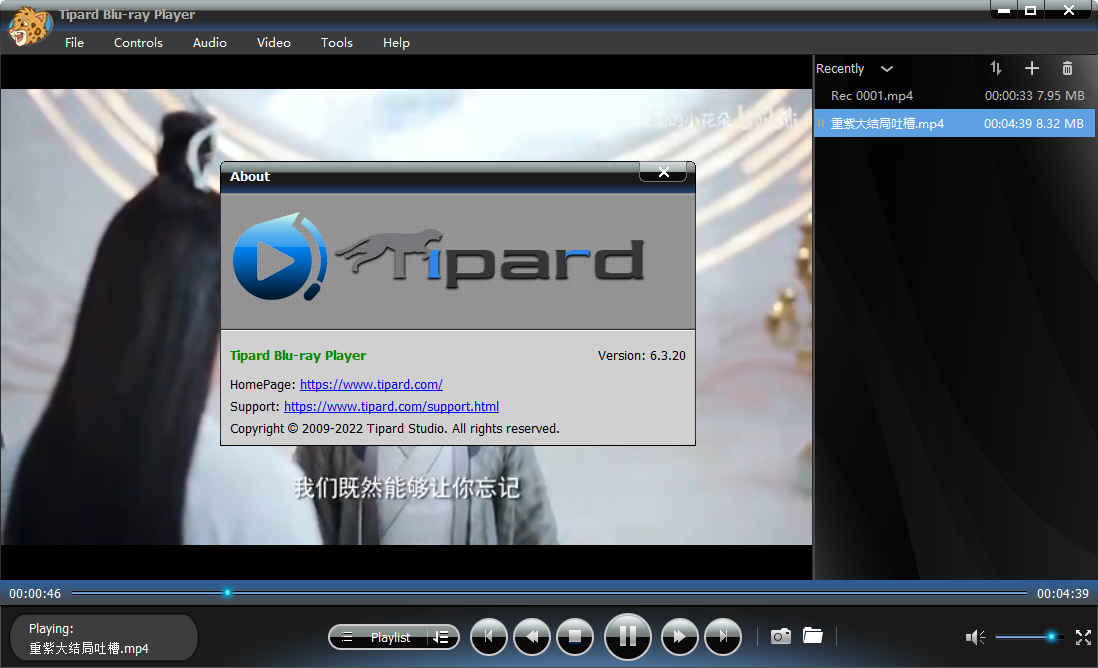Click the copyright notice text
The width and height of the screenshot is (1098, 668).
pos(394,429)
